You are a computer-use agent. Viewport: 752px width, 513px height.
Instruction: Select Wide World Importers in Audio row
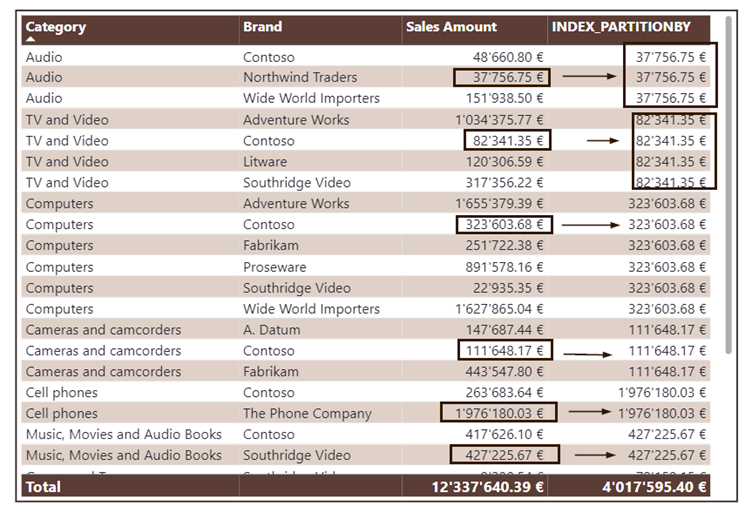point(311,98)
